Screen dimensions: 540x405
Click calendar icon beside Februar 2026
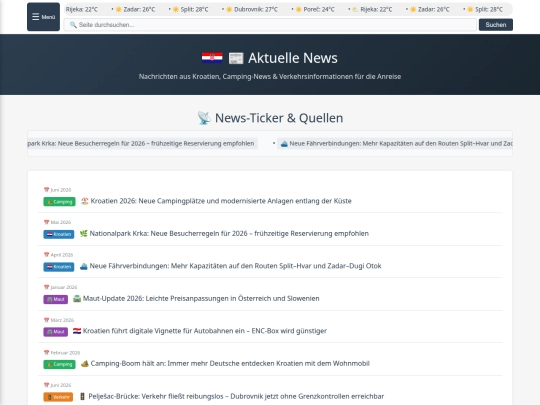point(46,353)
